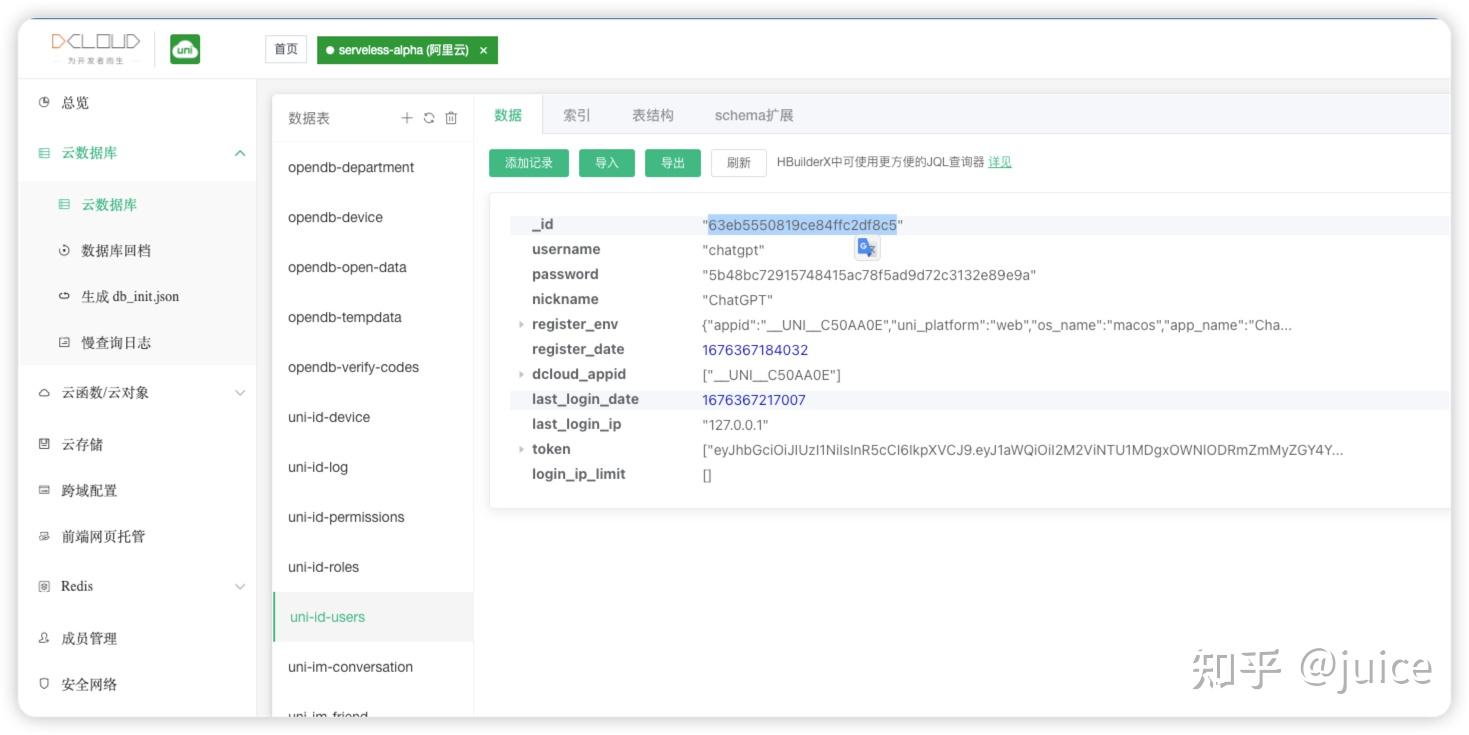Select the uni-id-roles table
Viewport: 1469px width, 735px height.
coord(373,567)
